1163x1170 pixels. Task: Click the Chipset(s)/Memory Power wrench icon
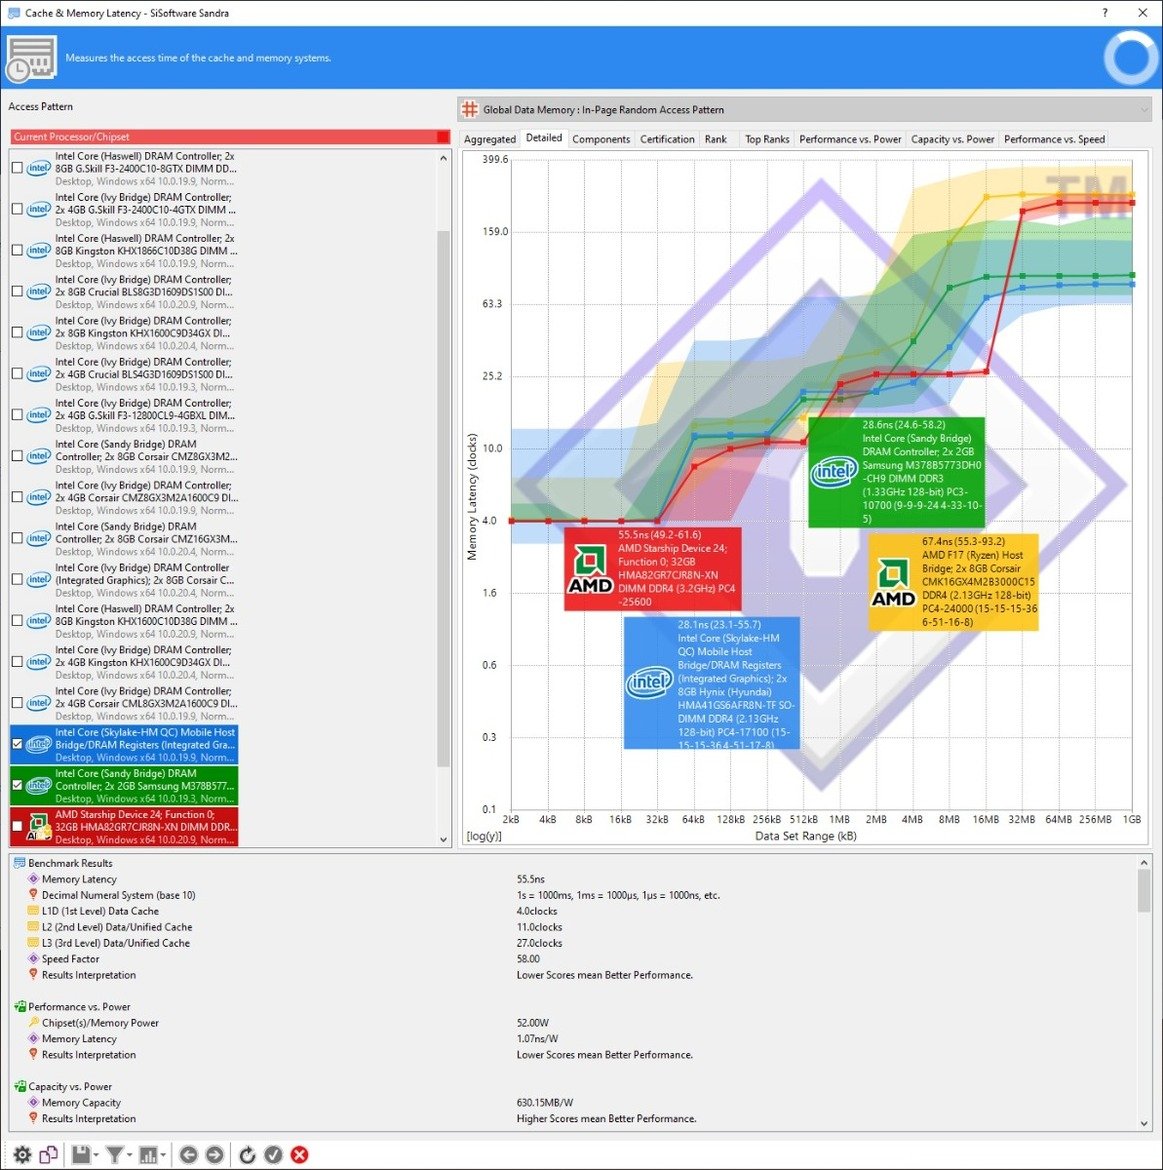pyautogui.click(x=33, y=1022)
